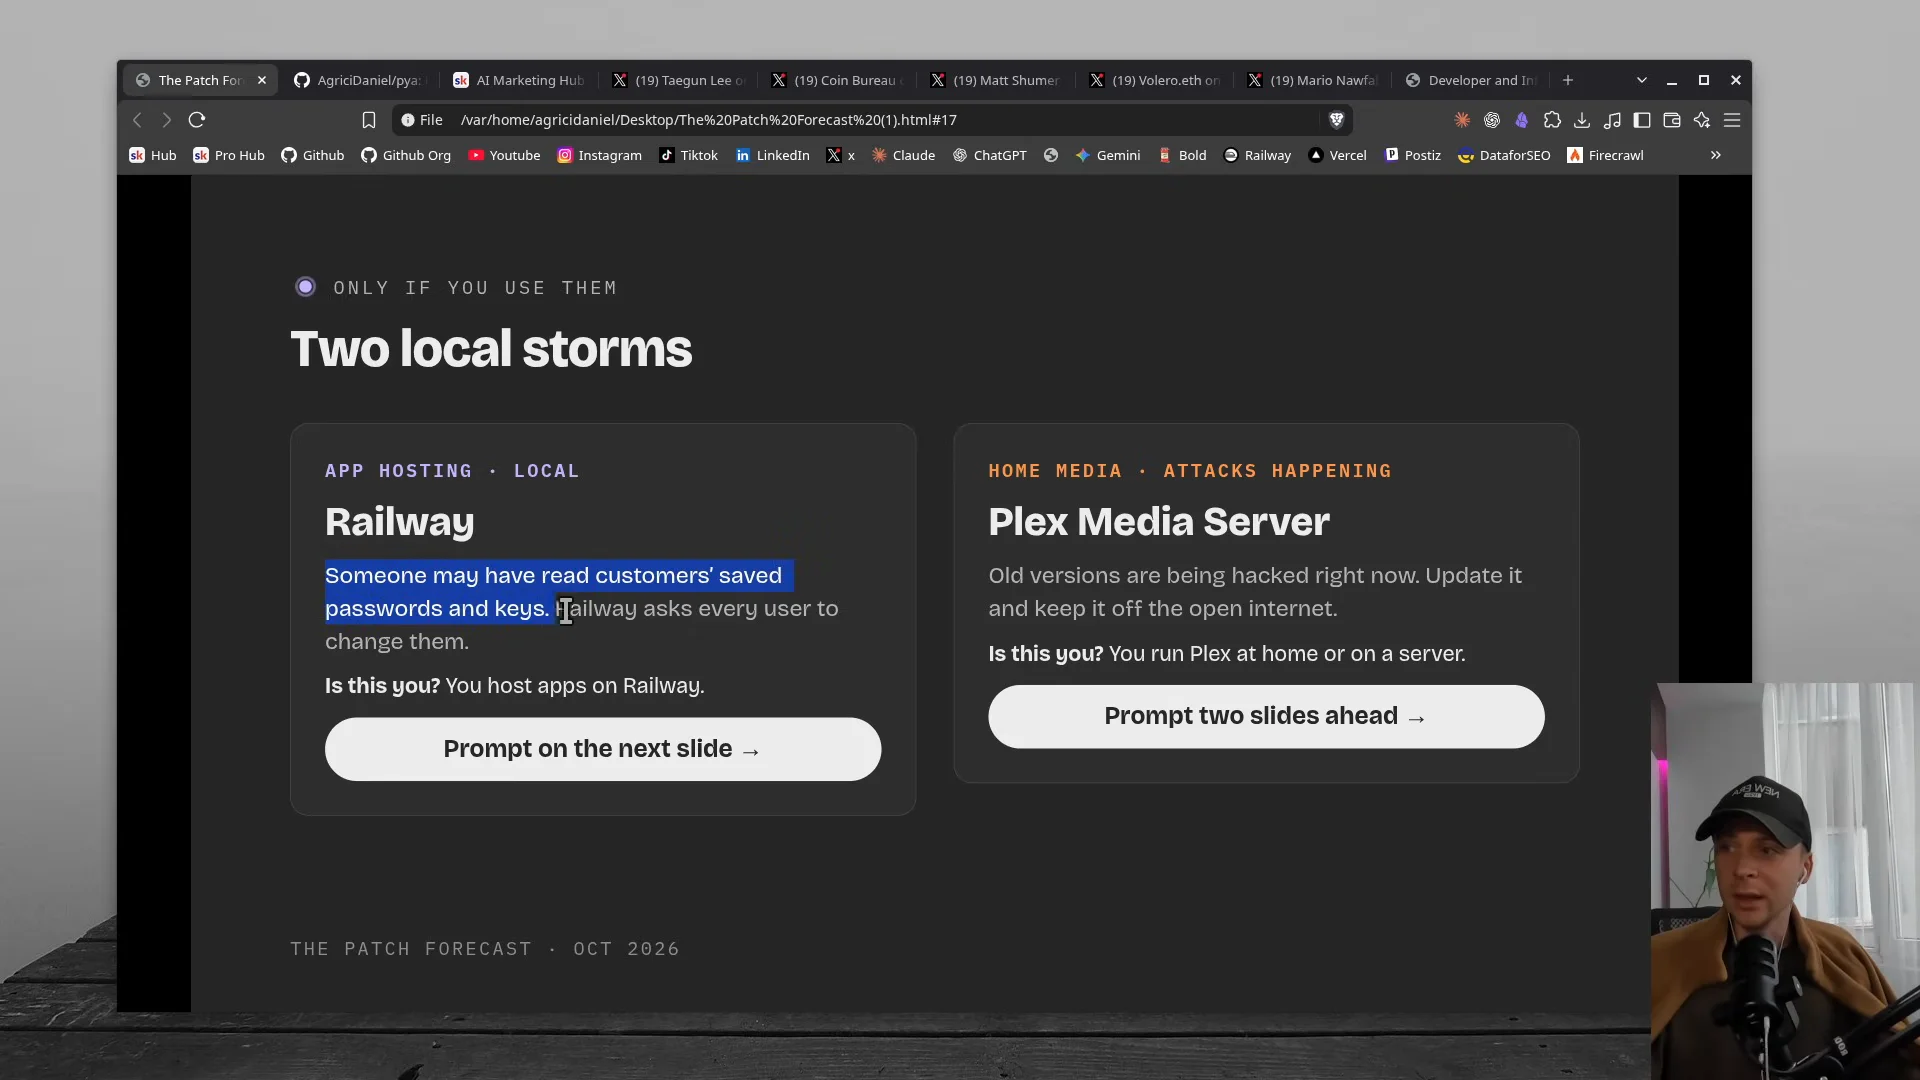Screen dimensions: 1920x1080
Task: Go back with the back arrow
Action: (138, 120)
